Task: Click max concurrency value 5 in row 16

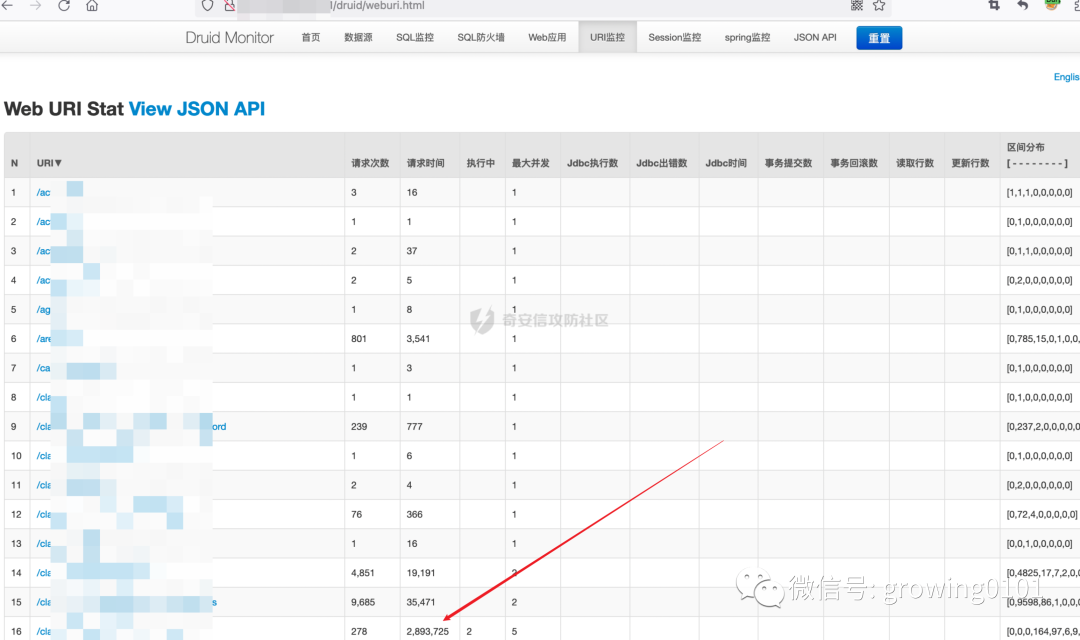Action: coord(514,632)
